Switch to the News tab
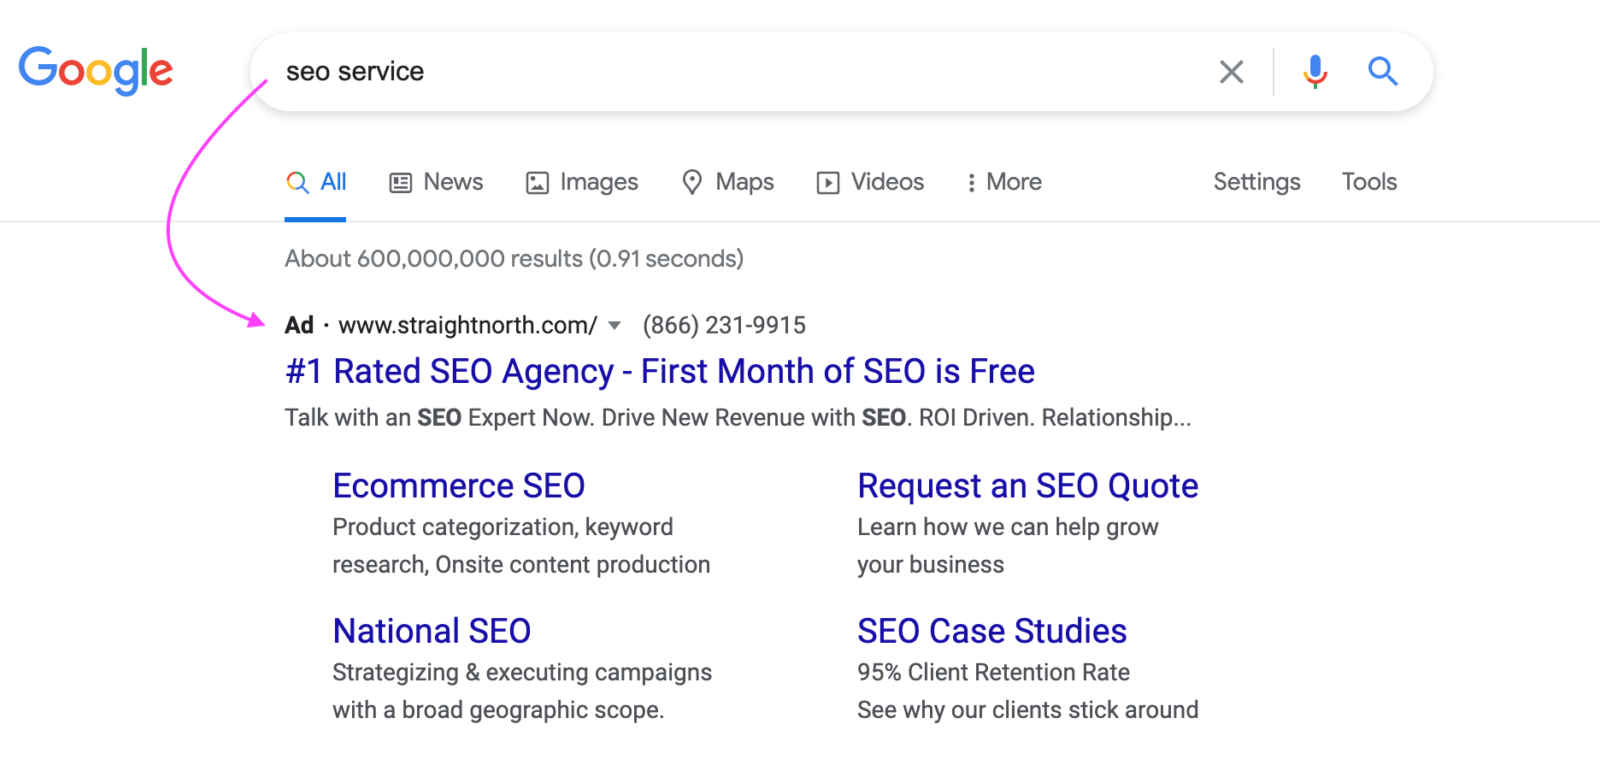 pos(436,182)
